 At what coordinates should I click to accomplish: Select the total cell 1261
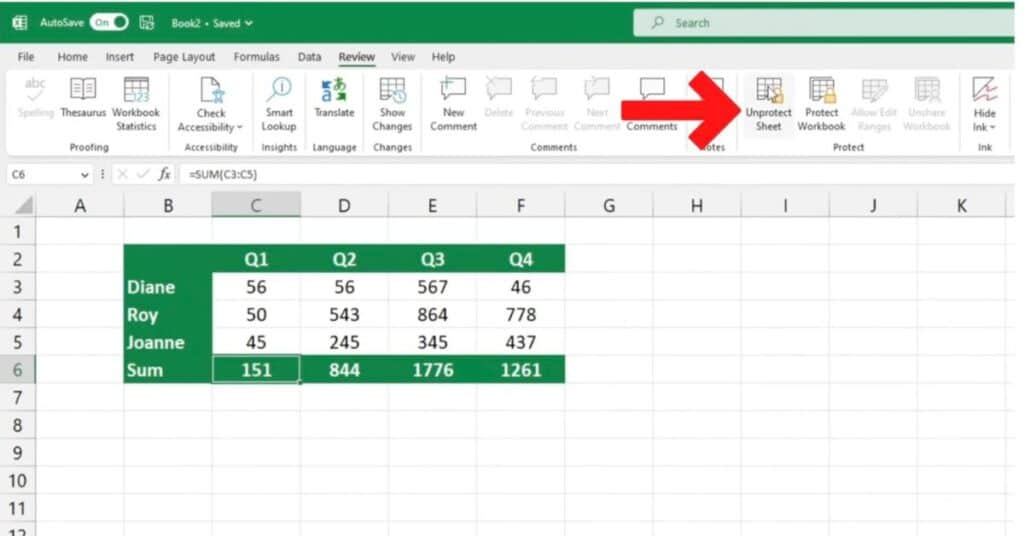(x=520, y=370)
